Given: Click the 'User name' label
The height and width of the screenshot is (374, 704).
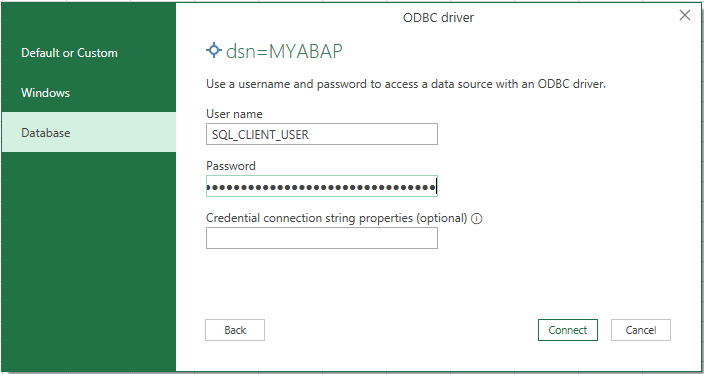Looking at the screenshot, I should [234, 114].
